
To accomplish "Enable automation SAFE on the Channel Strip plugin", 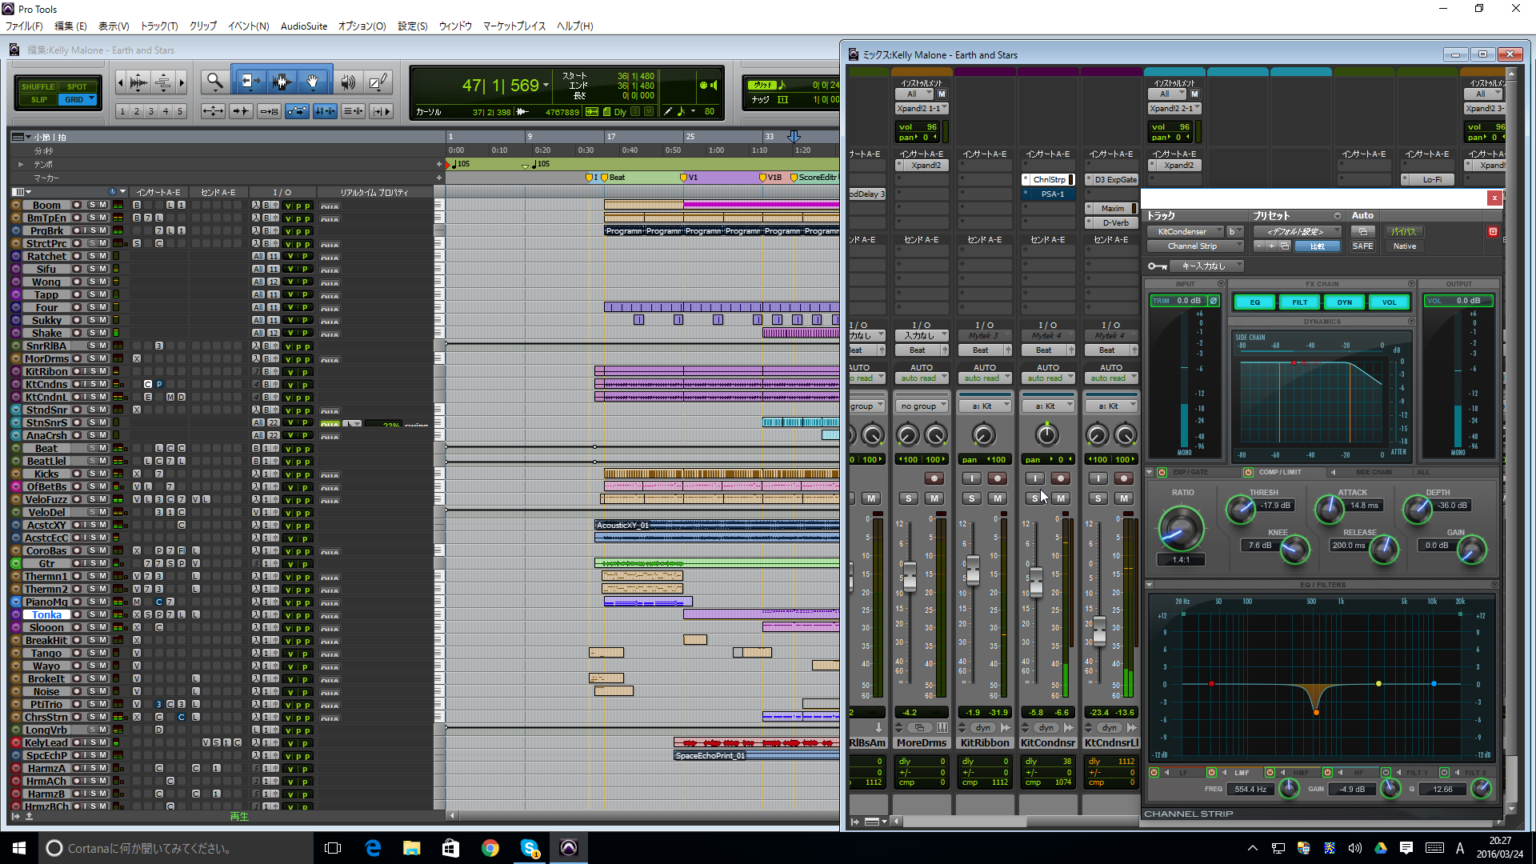I will 1363,246.
